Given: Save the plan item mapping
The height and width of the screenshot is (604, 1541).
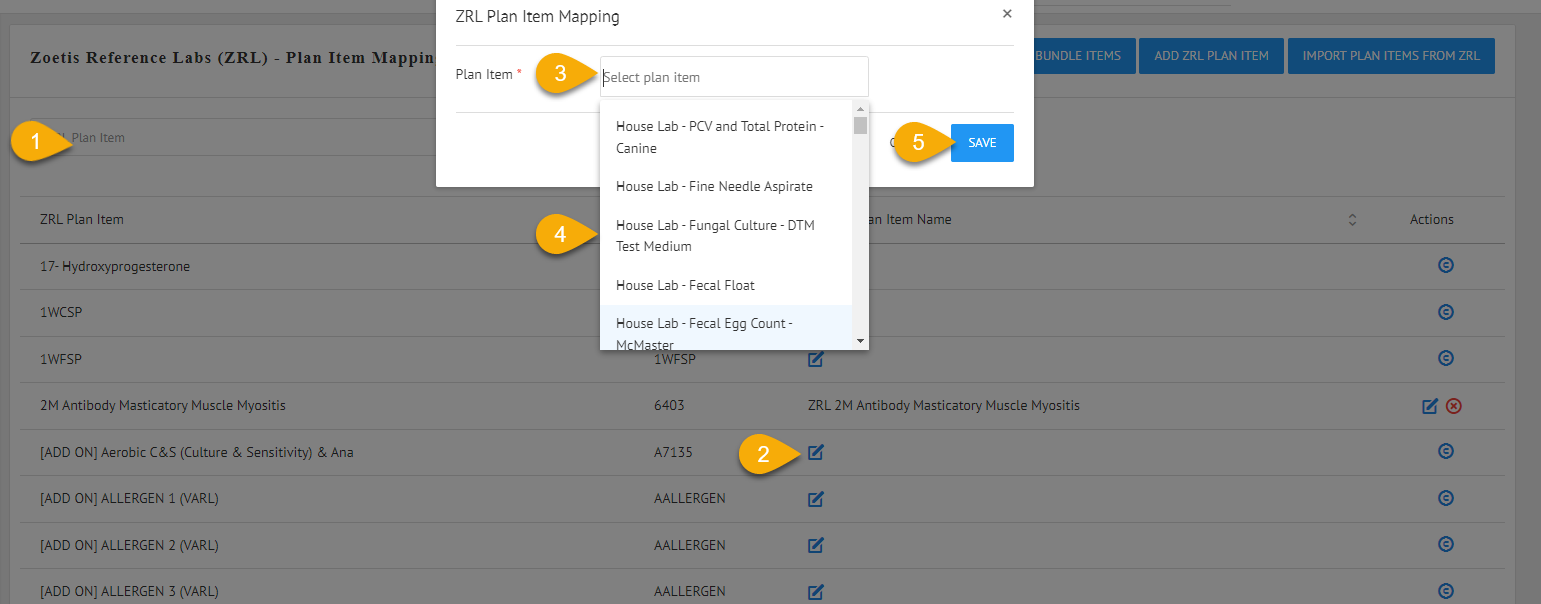Looking at the screenshot, I should (x=982, y=143).
